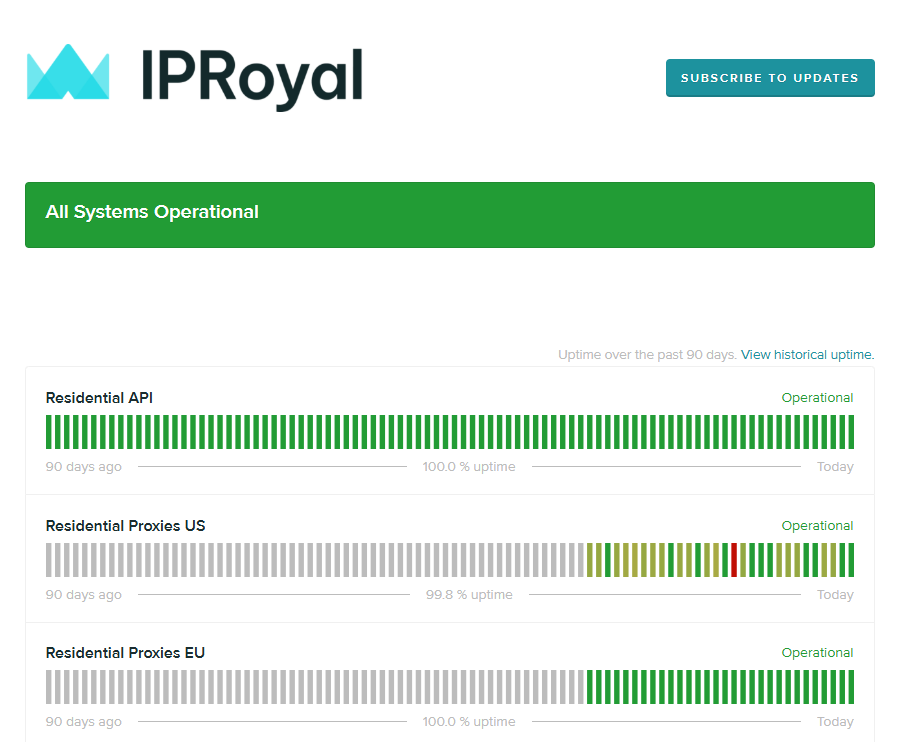Click first grey no-data bar in Residential Proxies US
Image resolution: width=899 pixels, height=742 pixels.
tap(49, 560)
